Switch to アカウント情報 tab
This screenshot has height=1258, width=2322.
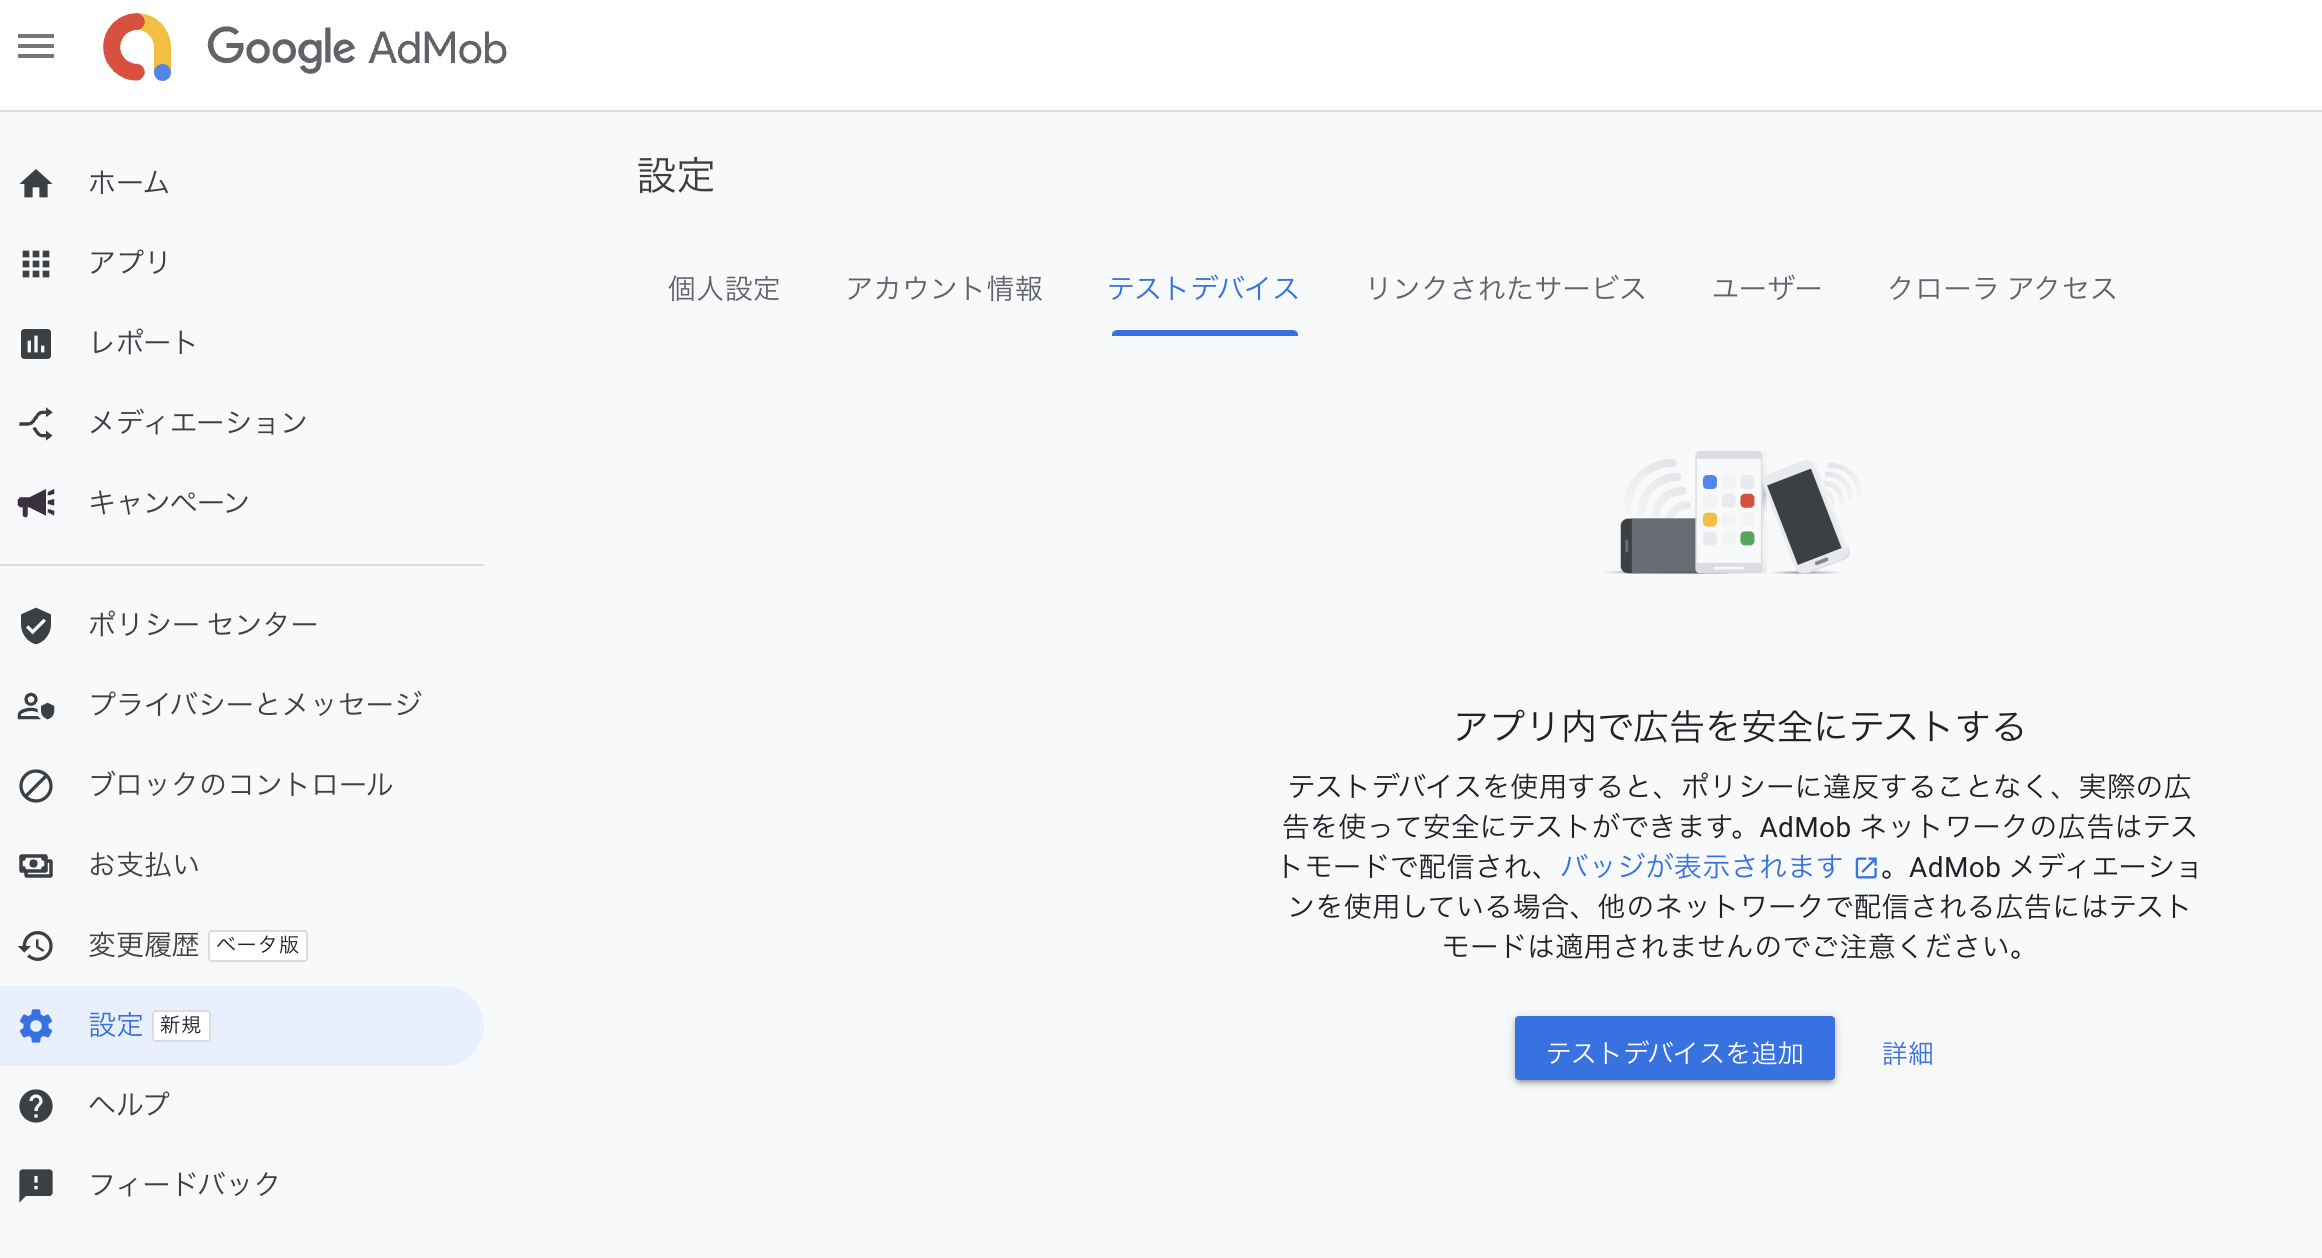944,289
